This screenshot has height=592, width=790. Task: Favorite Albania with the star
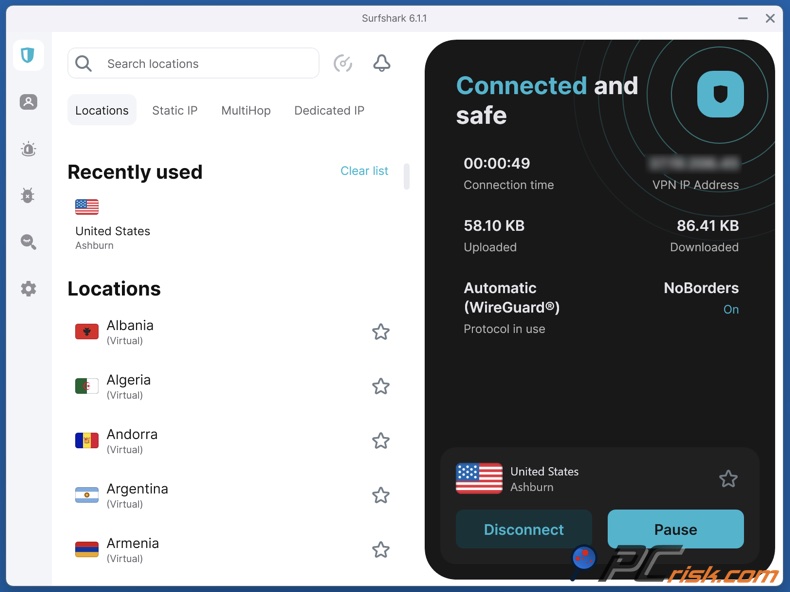pos(381,332)
